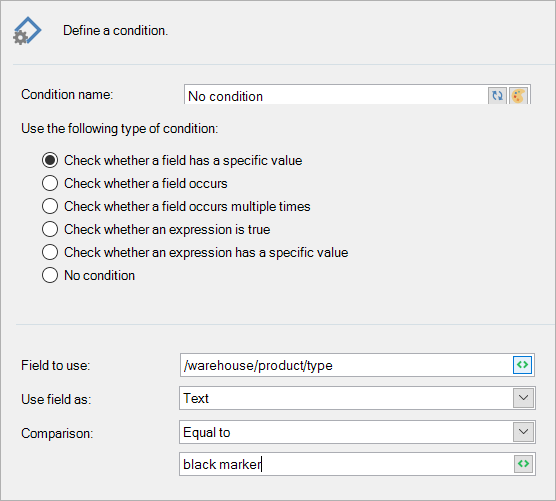Click the green brackets icon beside black marker
This screenshot has height=501, width=556.
coord(523,464)
